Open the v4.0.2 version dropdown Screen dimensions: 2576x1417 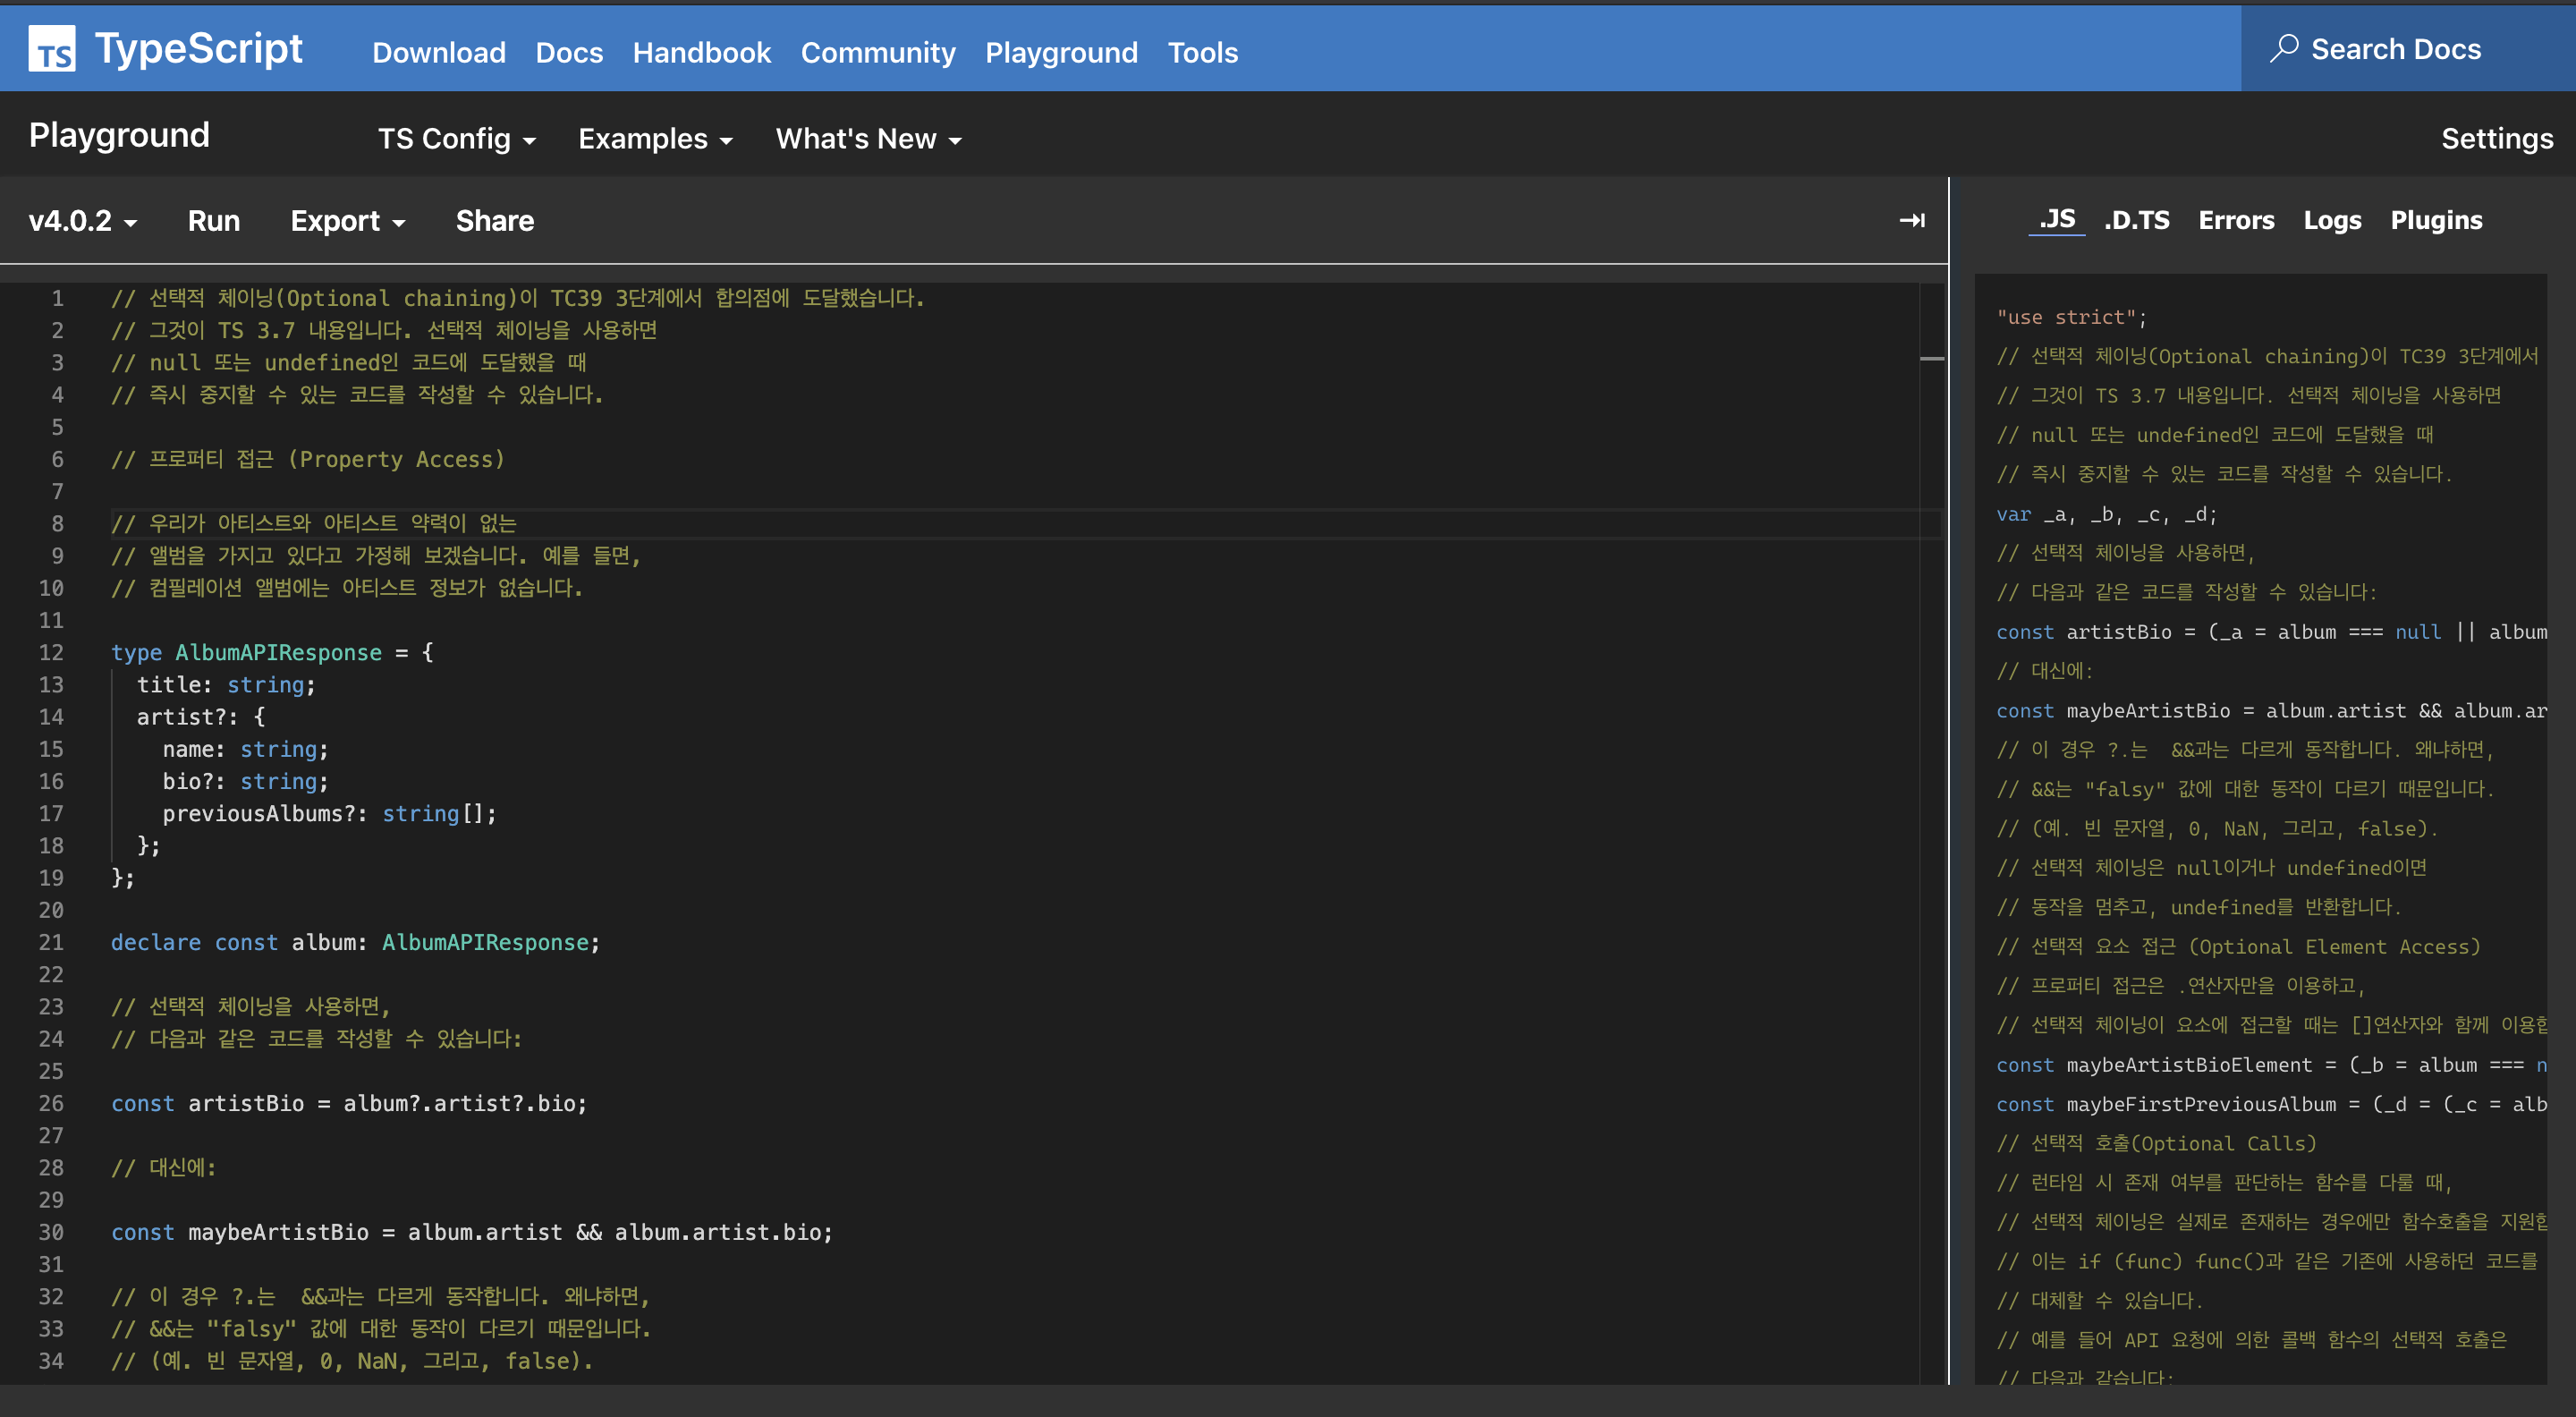pos(83,221)
